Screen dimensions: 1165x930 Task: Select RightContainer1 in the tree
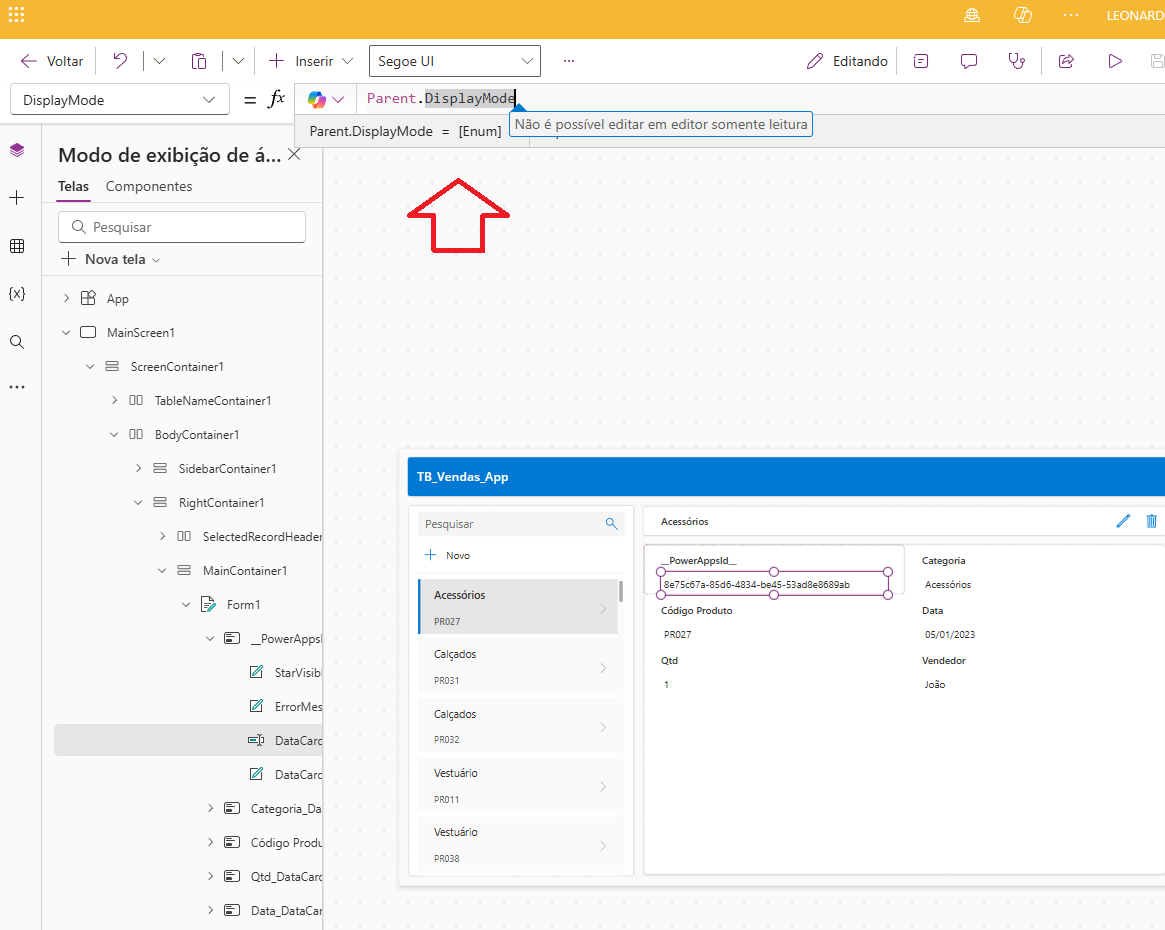[221, 503]
